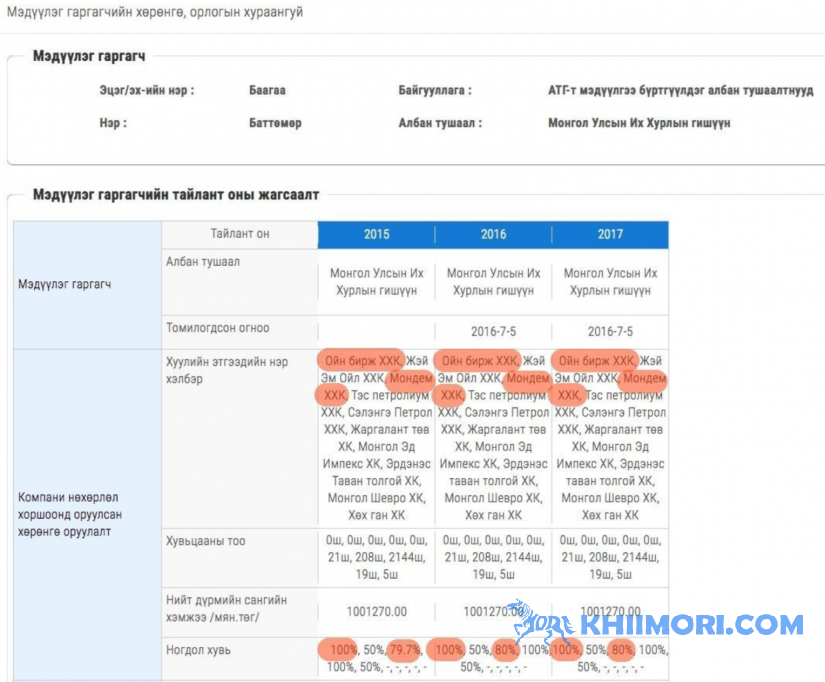The height and width of the screenshot is (682, 825).
Task: Click the highlighted '80%' in the 2017 column
Action: [x=622, y=650]
